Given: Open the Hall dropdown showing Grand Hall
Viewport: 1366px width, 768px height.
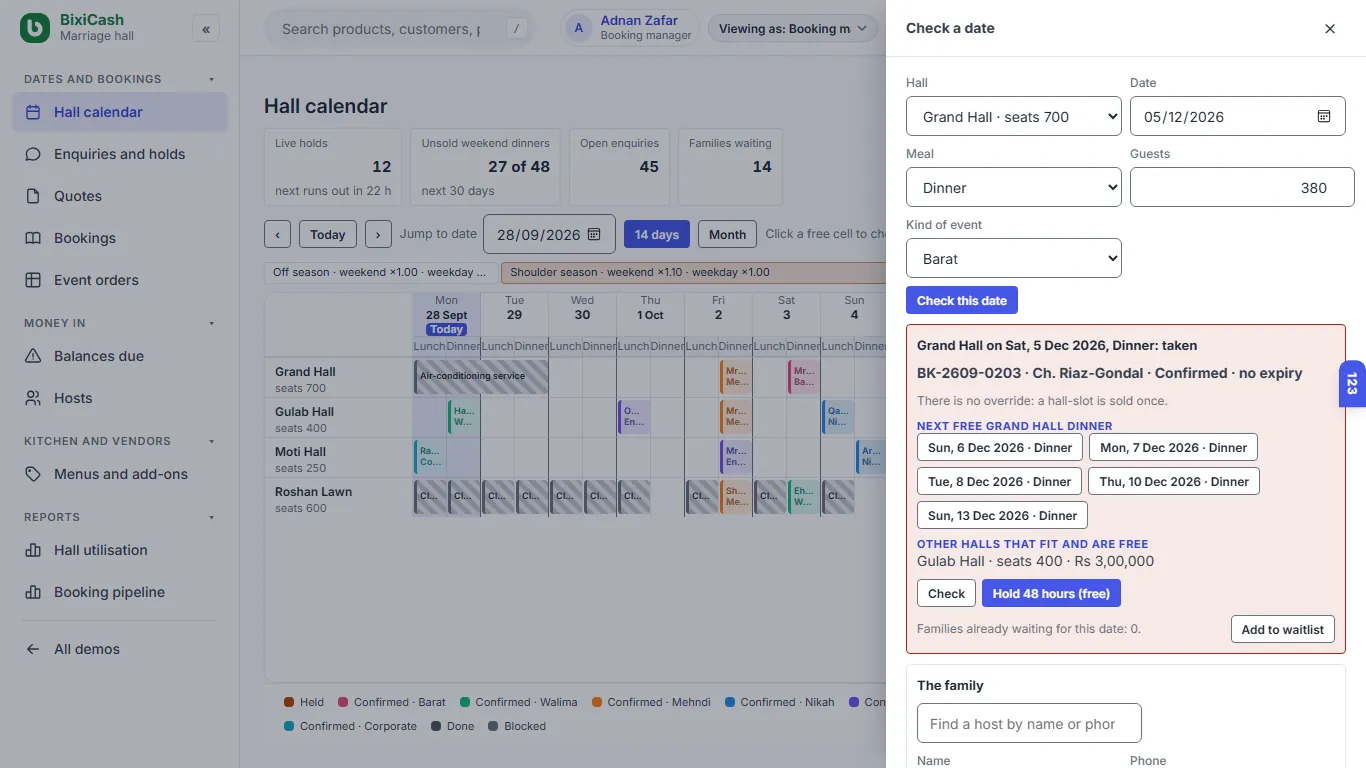Looking at the screenshot, I should [x=1014, y=116].
